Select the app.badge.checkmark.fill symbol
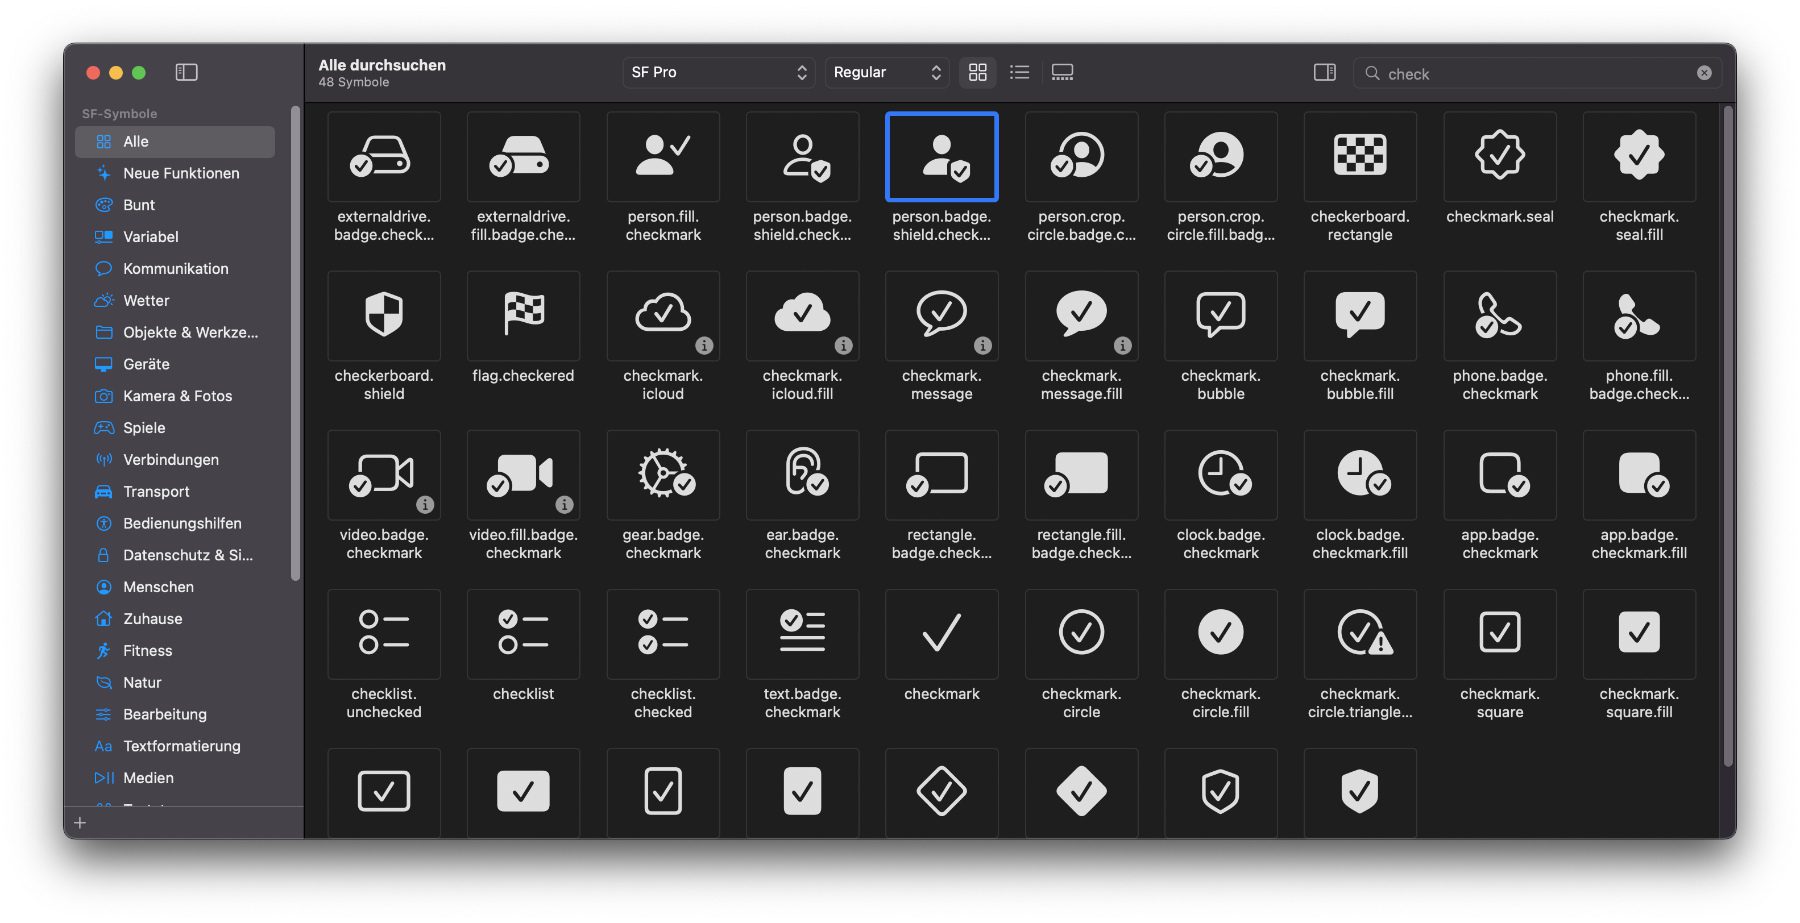The height and width of the screenshot is (923, 1800). [x=1639, y=475]
